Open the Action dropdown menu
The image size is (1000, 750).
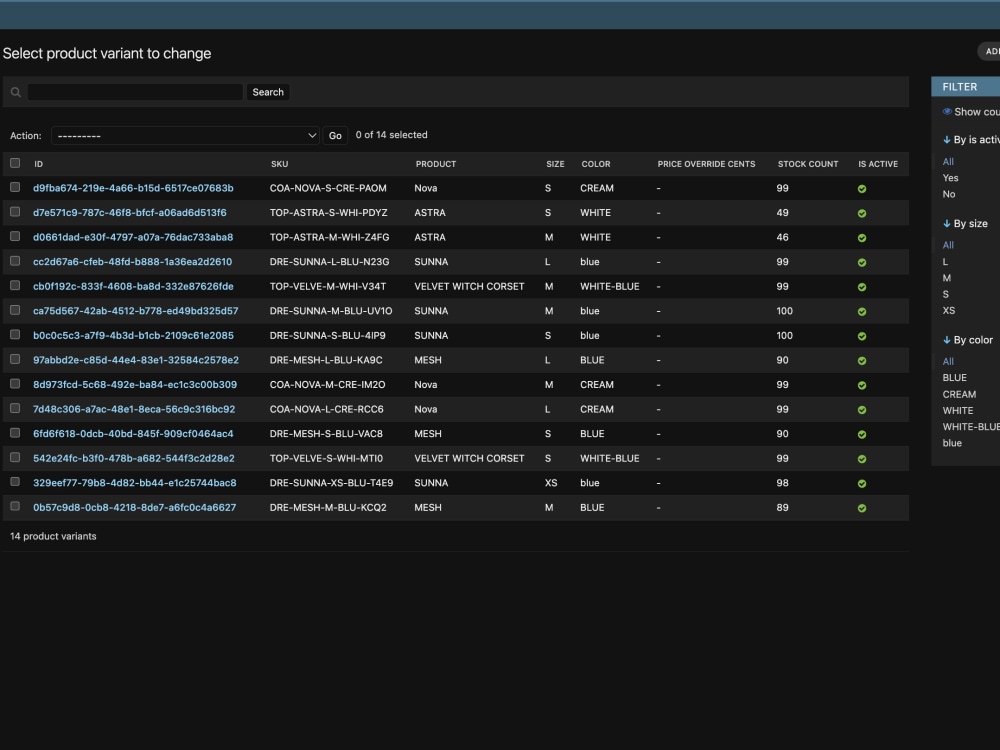click(x=185, y=136)
